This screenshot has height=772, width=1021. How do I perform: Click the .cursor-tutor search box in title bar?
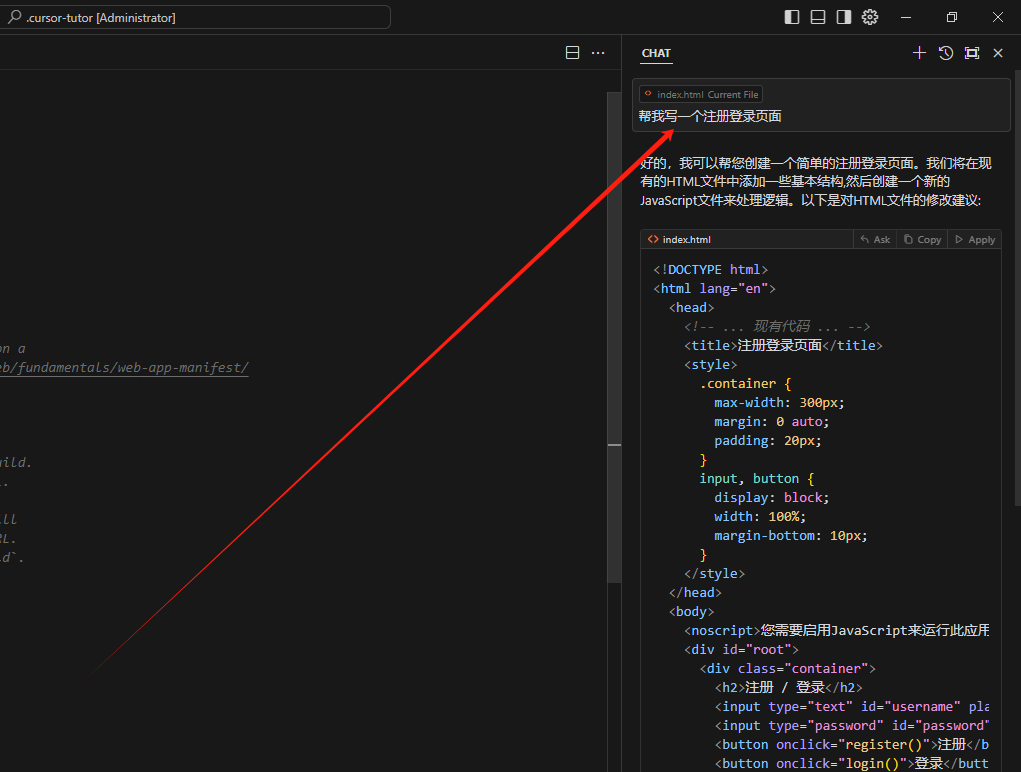(x=195, y=16)
